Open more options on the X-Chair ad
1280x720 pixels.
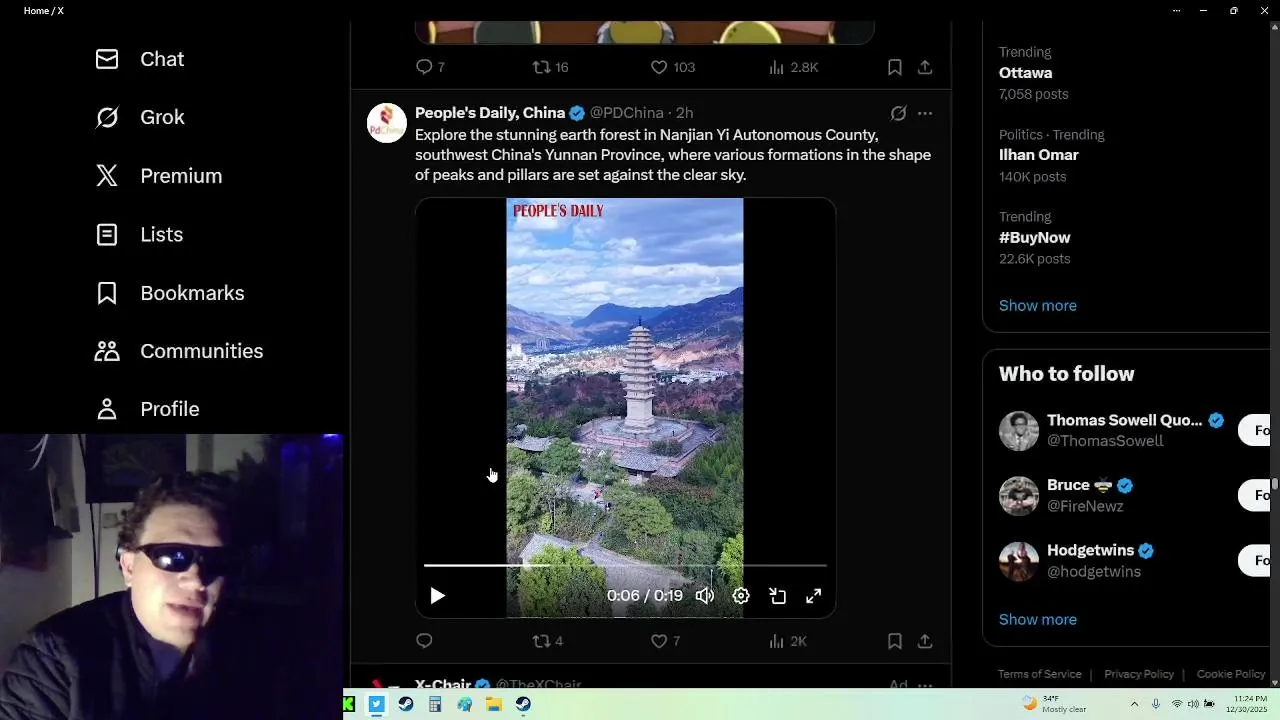point(925,685)
